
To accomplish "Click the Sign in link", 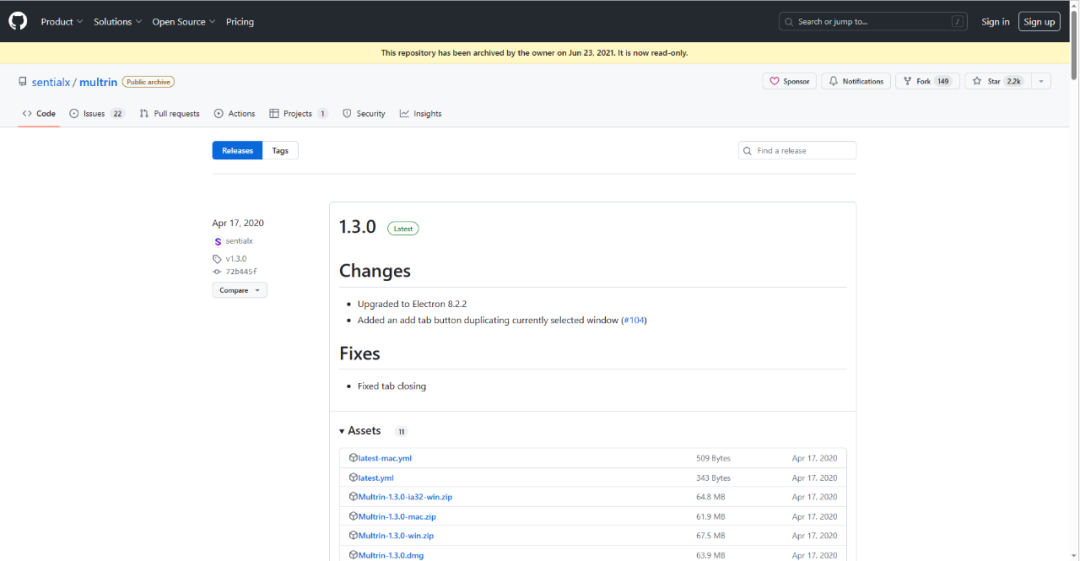I will [x=995, y=21].
